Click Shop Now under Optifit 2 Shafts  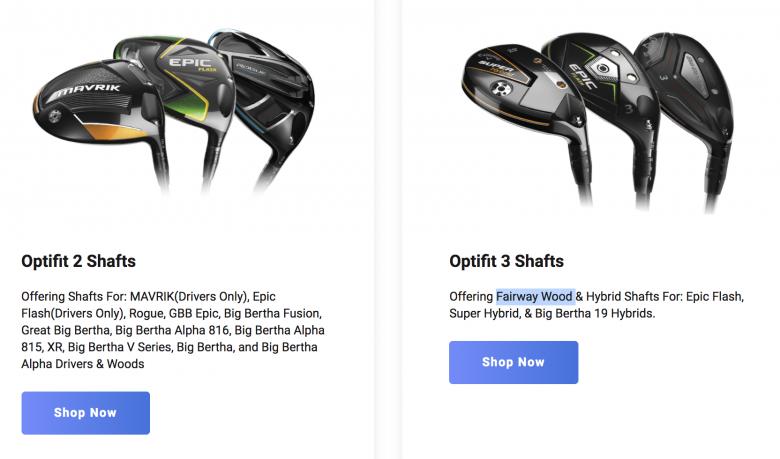[85, 413]
